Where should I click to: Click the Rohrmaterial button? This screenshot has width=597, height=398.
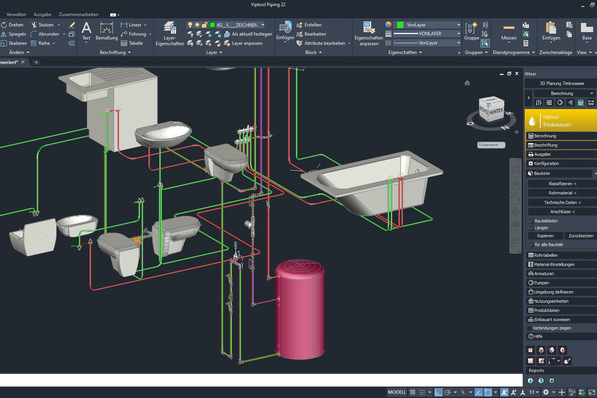tap(562, 193)
